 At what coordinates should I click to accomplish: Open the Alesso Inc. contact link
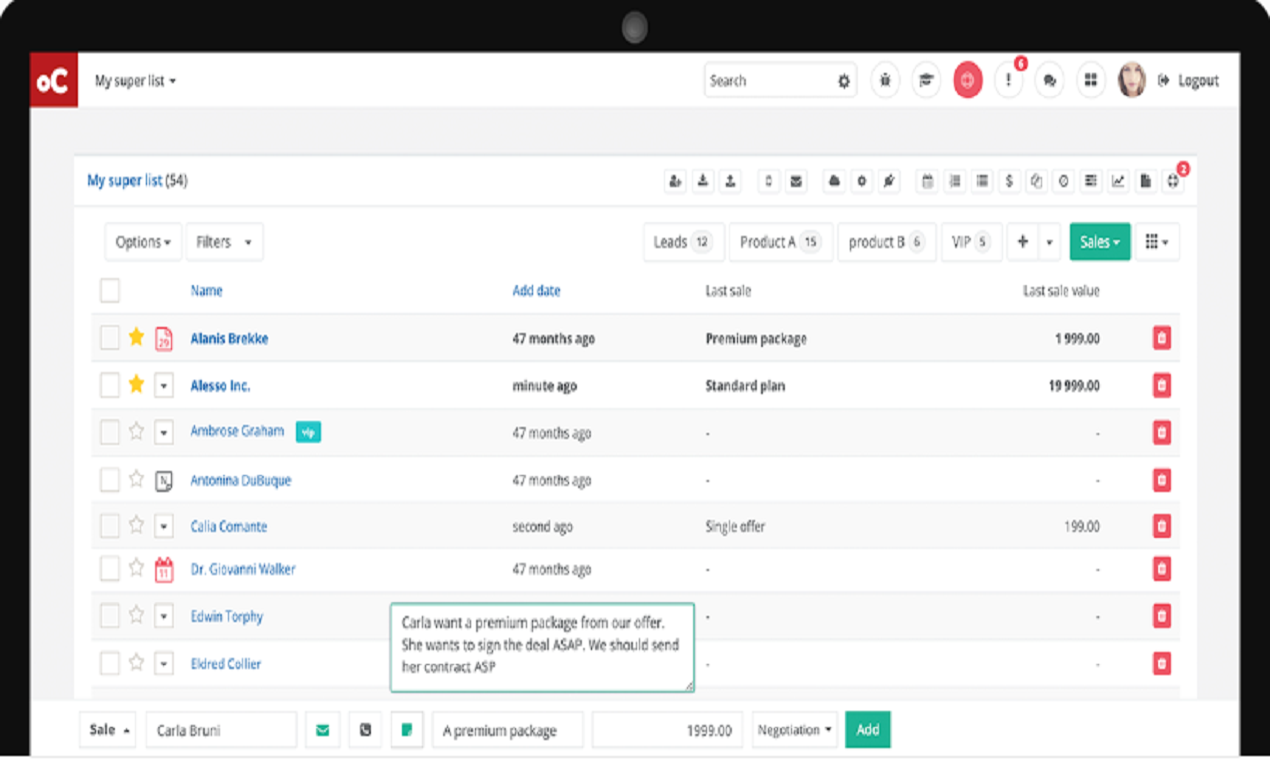click(x=222, y=385)
